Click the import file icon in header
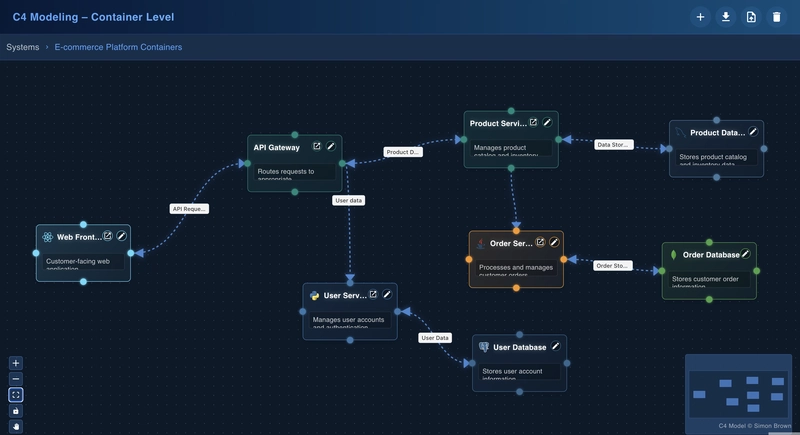This screenshot has width=800, height=435. click(x=751, y=17)
